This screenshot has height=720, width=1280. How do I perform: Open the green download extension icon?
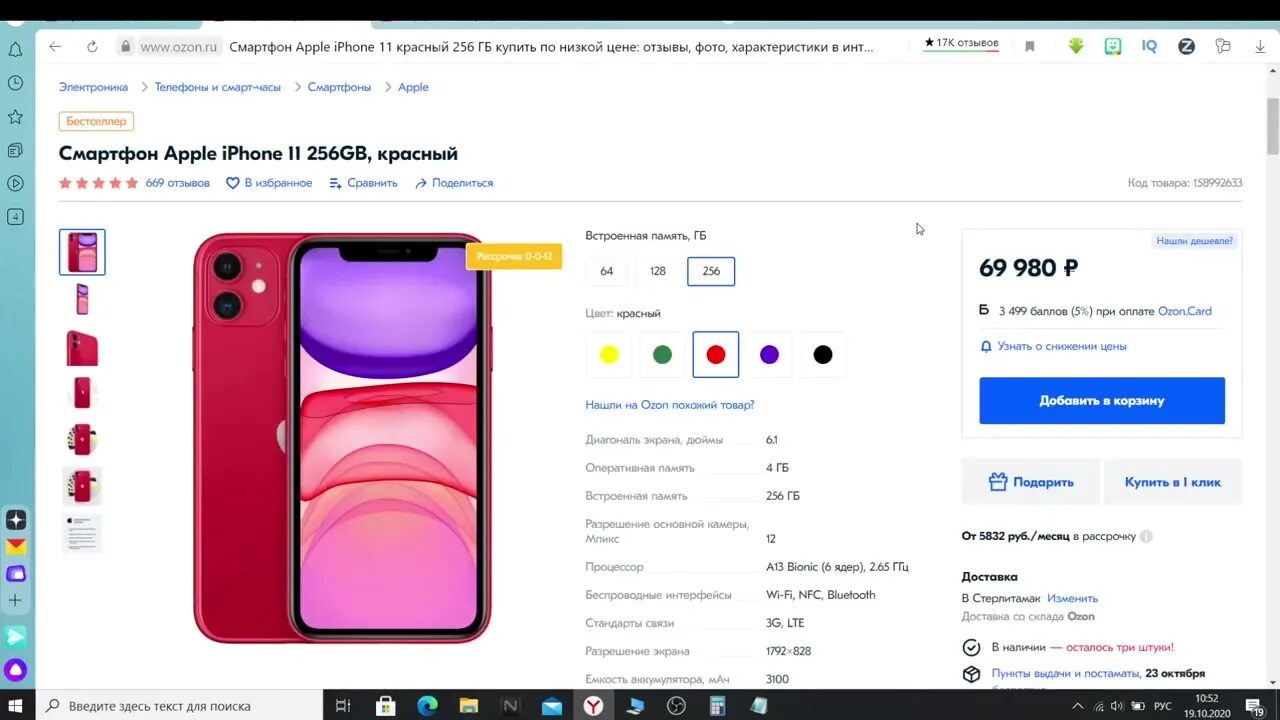coord(1076,46)
